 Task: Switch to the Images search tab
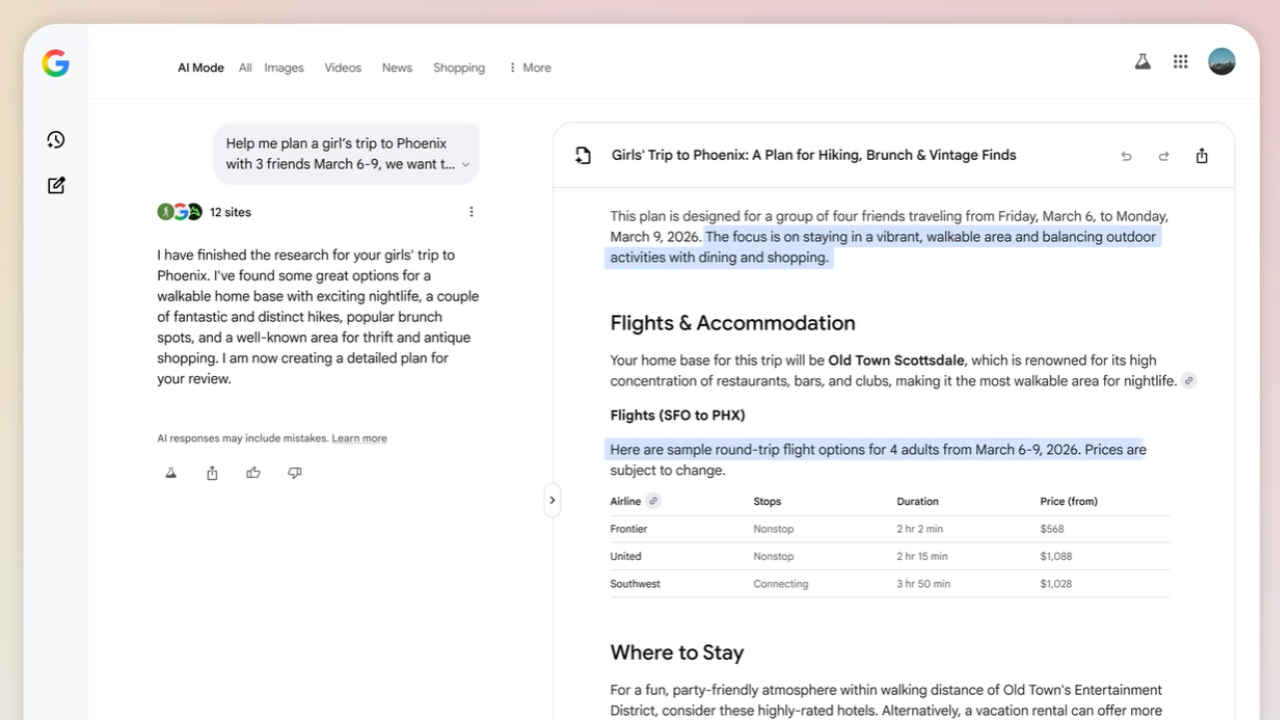pos(284,67)
